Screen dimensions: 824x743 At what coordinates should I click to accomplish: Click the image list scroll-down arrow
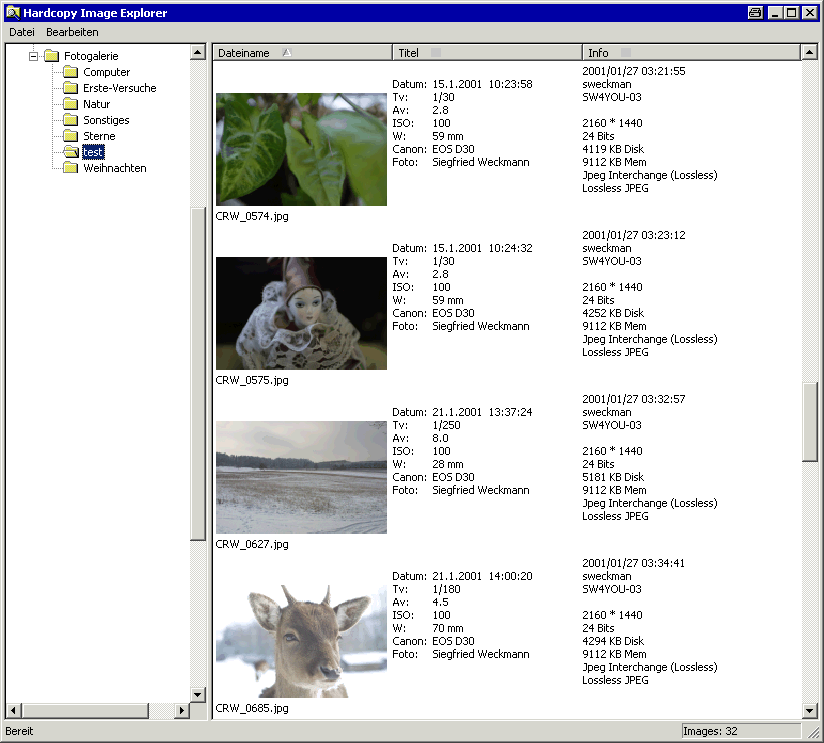click(x=810, y=710)
